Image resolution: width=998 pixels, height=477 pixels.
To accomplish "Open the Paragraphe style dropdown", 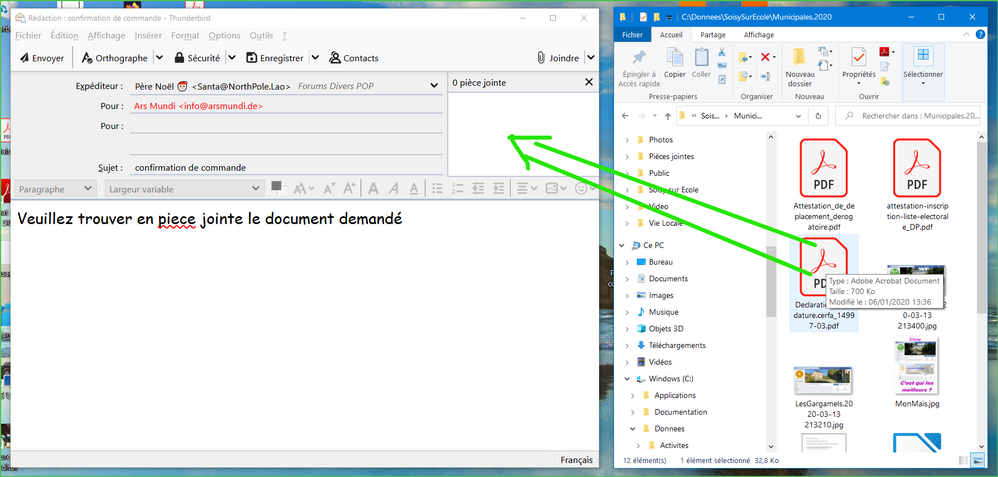I will point(56,188).
